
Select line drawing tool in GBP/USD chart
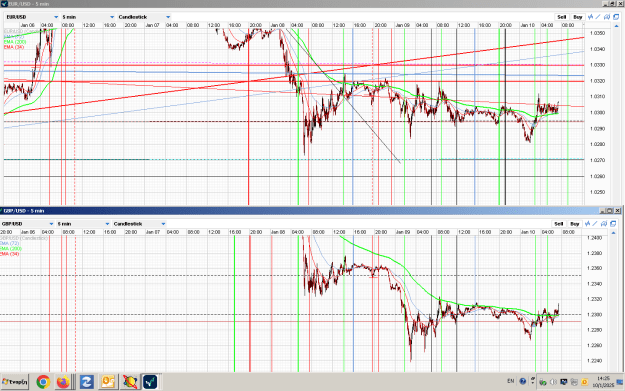point(595,224)
